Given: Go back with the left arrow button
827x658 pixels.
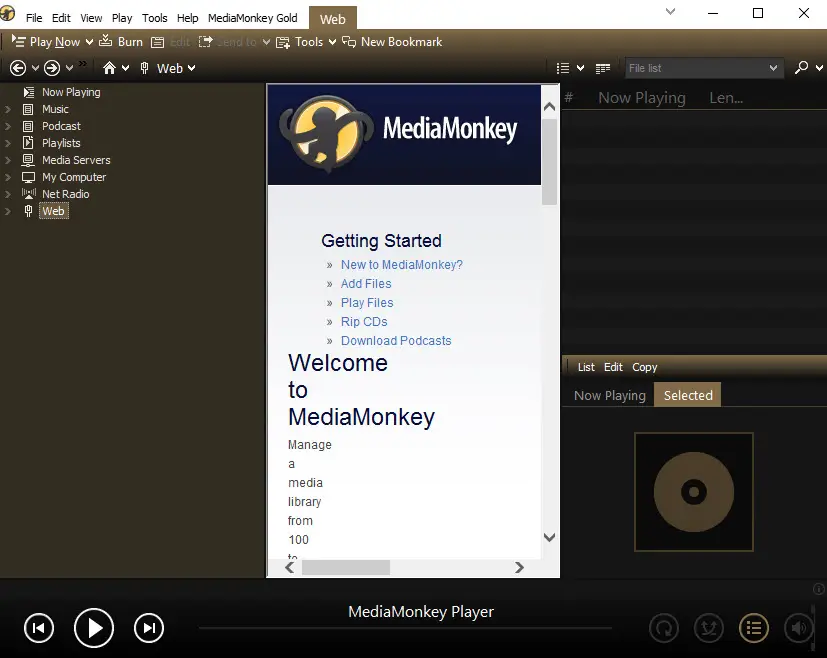Looking at the screenshot, I should pyautogui.click(x=17, y=68).
